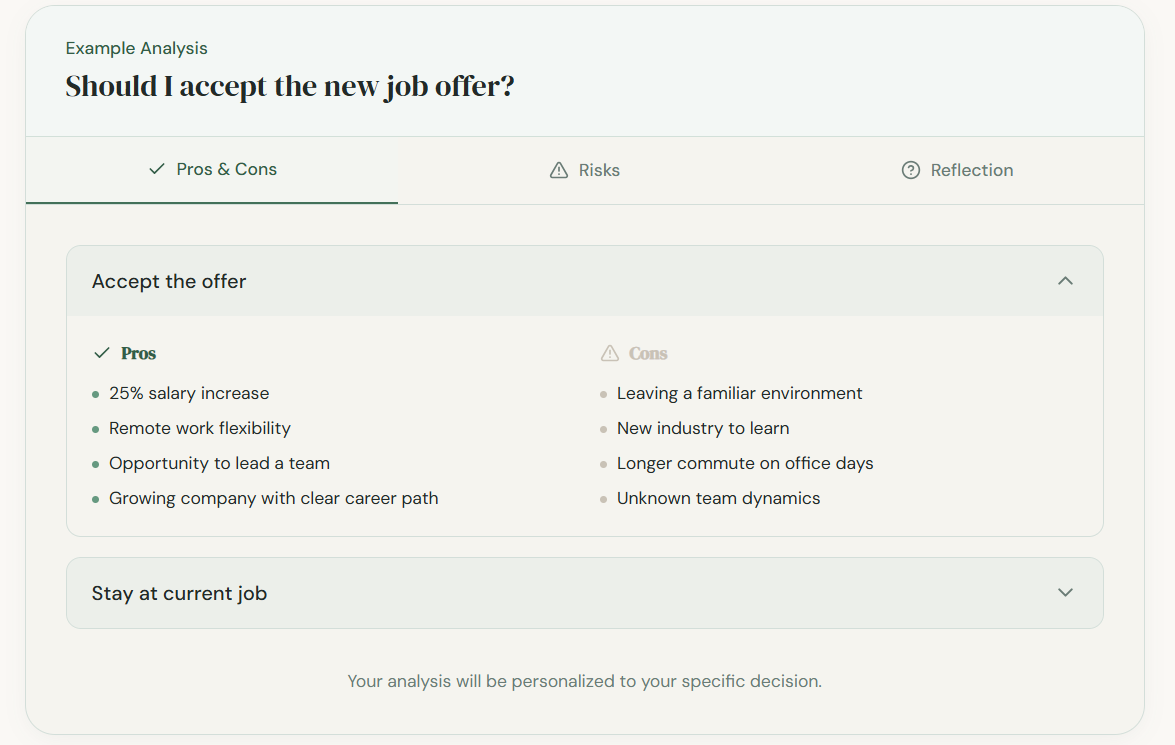Click the Cons column heading
The image size is (1175, 745).
pyautogui.click(x=648, y=352)
